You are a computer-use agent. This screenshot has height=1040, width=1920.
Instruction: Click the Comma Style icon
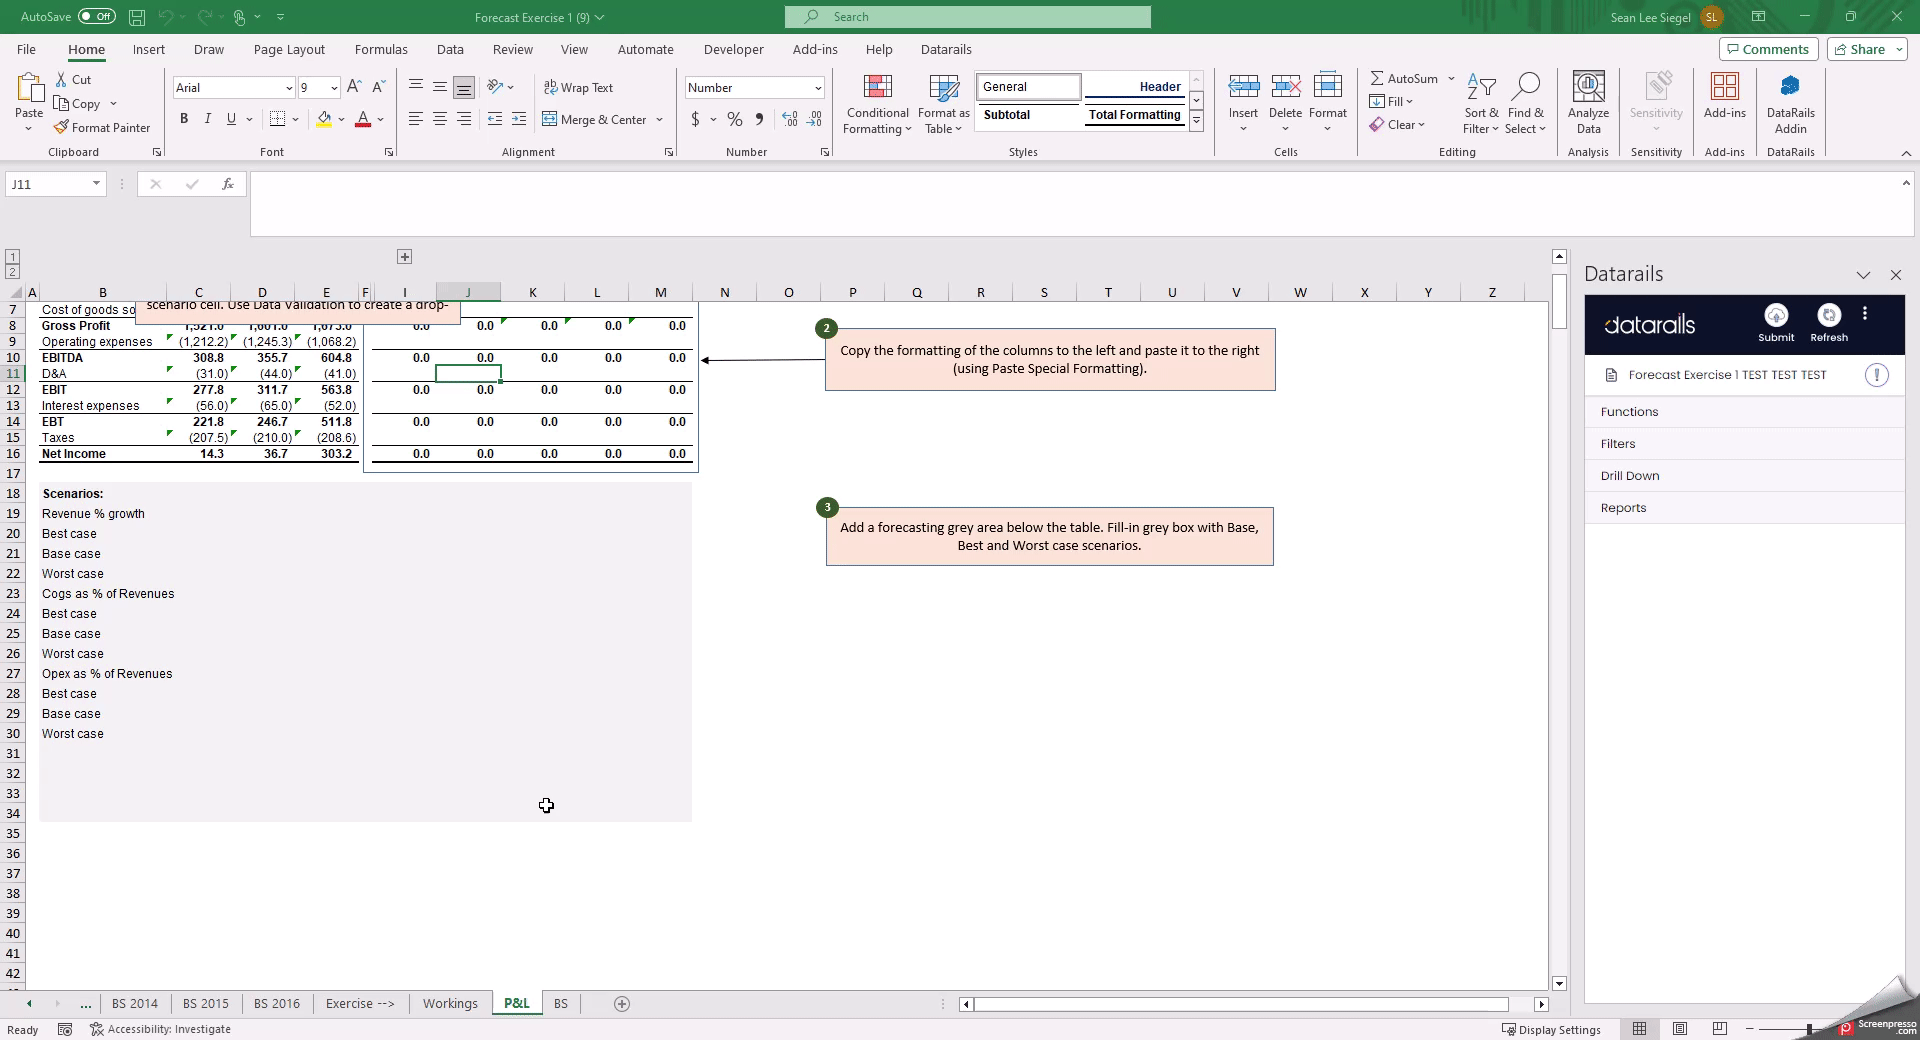click(760, 119)
